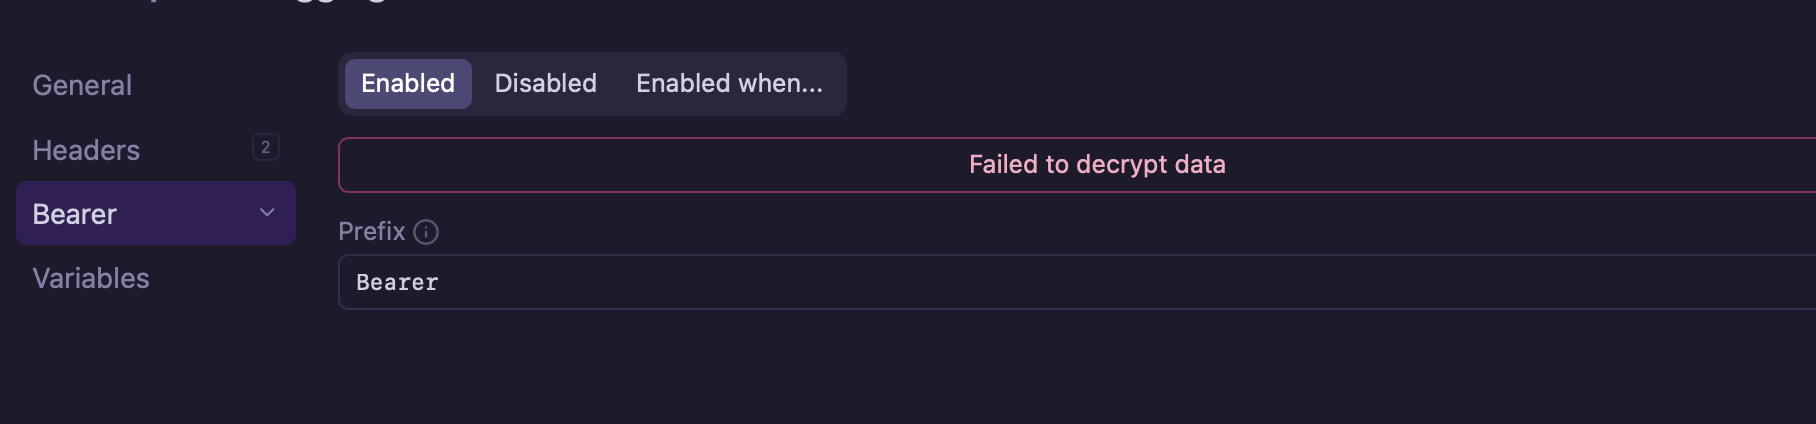Switch authentication to Disabled
This screenshot has width=1816, height=424.
click(545, 84)
